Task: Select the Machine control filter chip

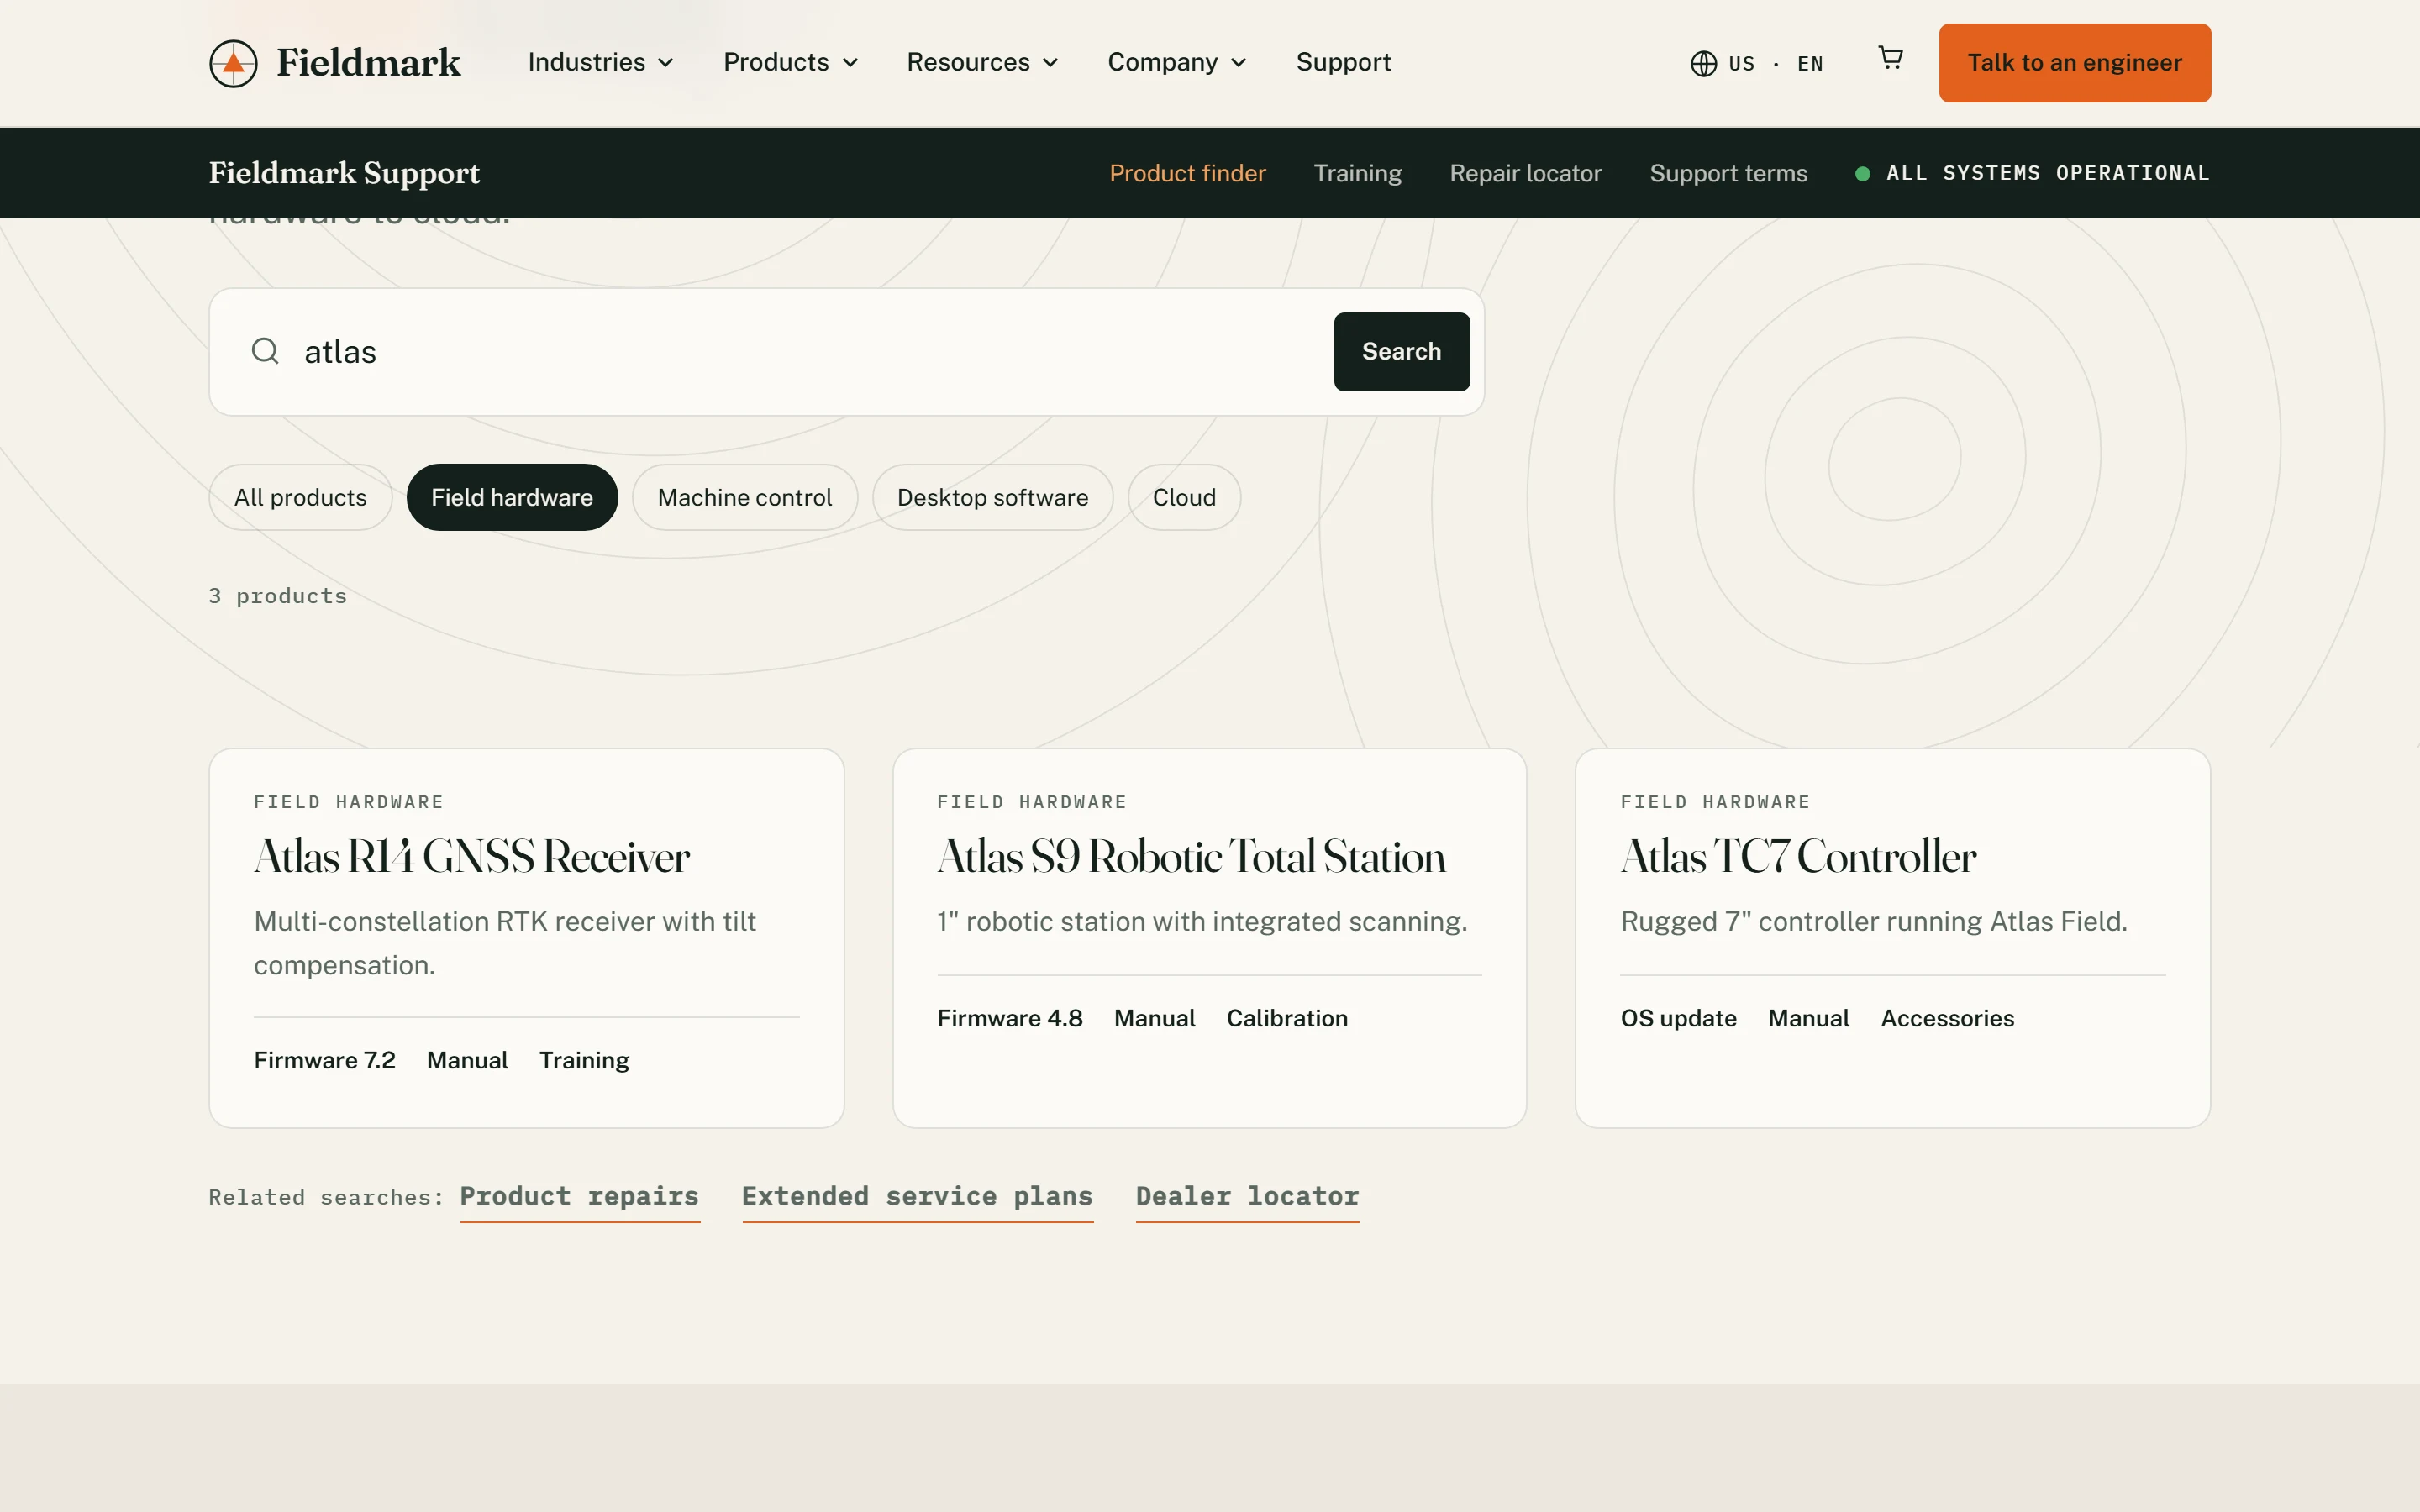Action: 744,497
